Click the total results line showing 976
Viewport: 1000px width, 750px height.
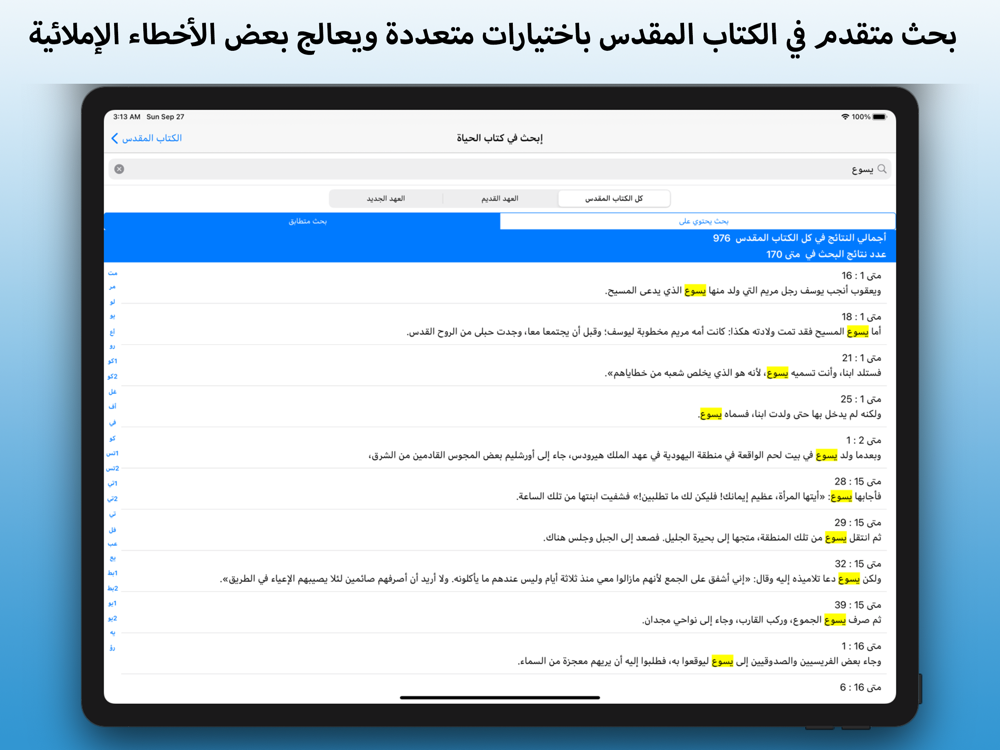[799, 238]
